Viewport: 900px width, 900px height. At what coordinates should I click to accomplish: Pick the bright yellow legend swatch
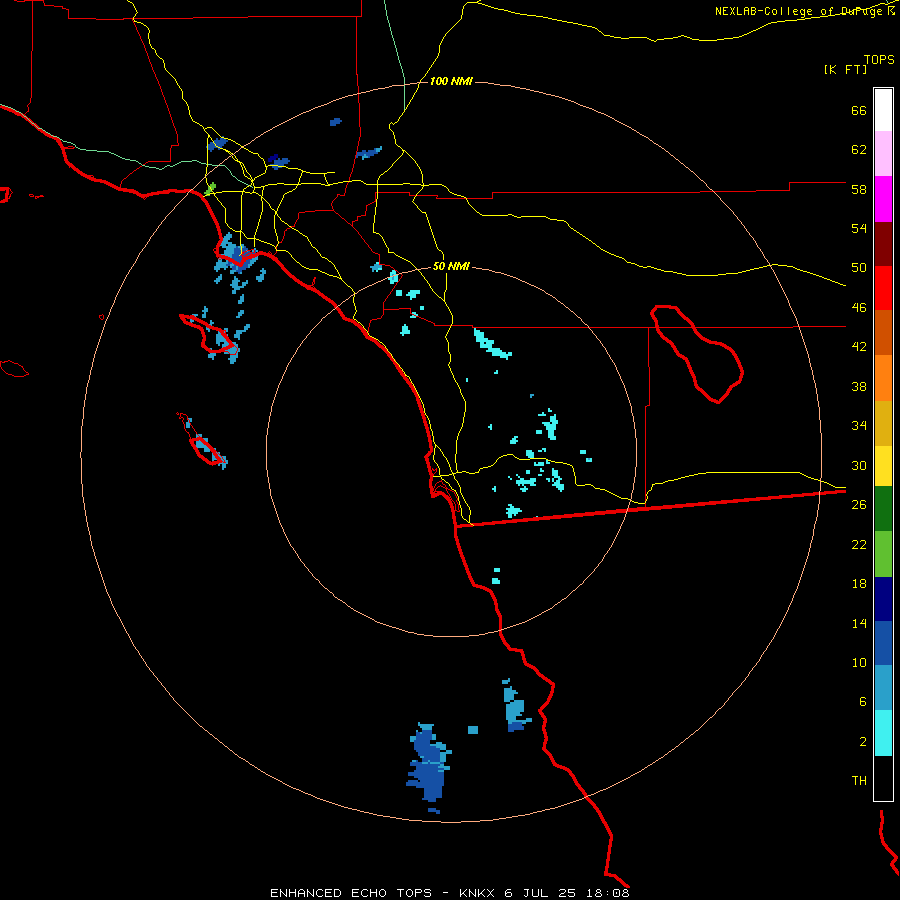[x=883, y=466]
